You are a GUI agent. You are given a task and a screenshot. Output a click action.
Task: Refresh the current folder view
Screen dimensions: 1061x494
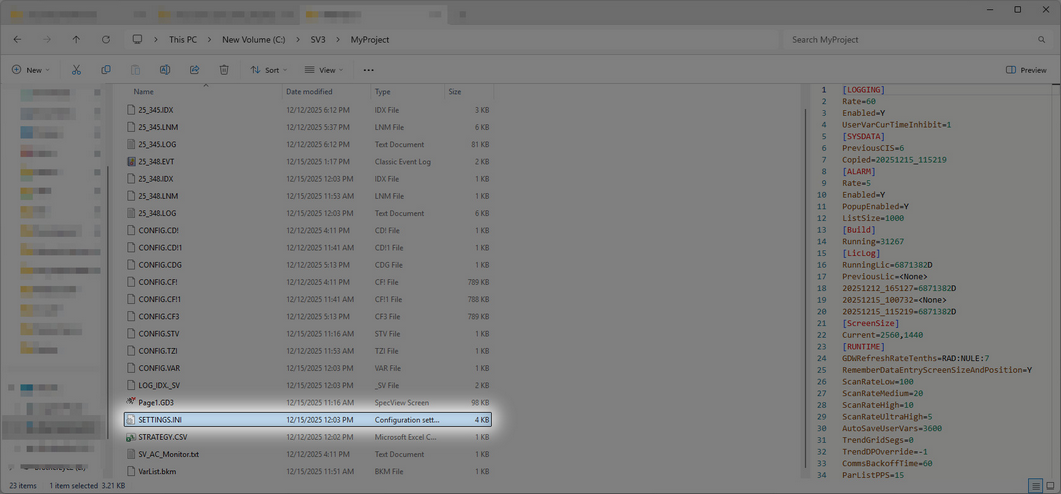coord(106,40)
